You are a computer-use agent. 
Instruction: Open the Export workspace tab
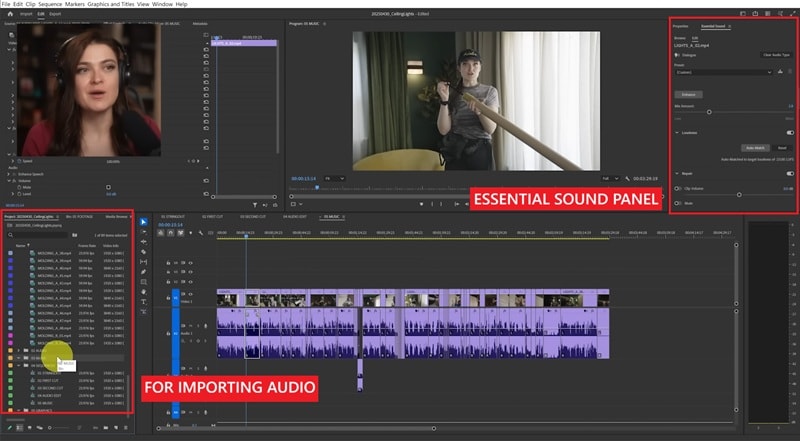pyautogui.click(x=55, y=14)
